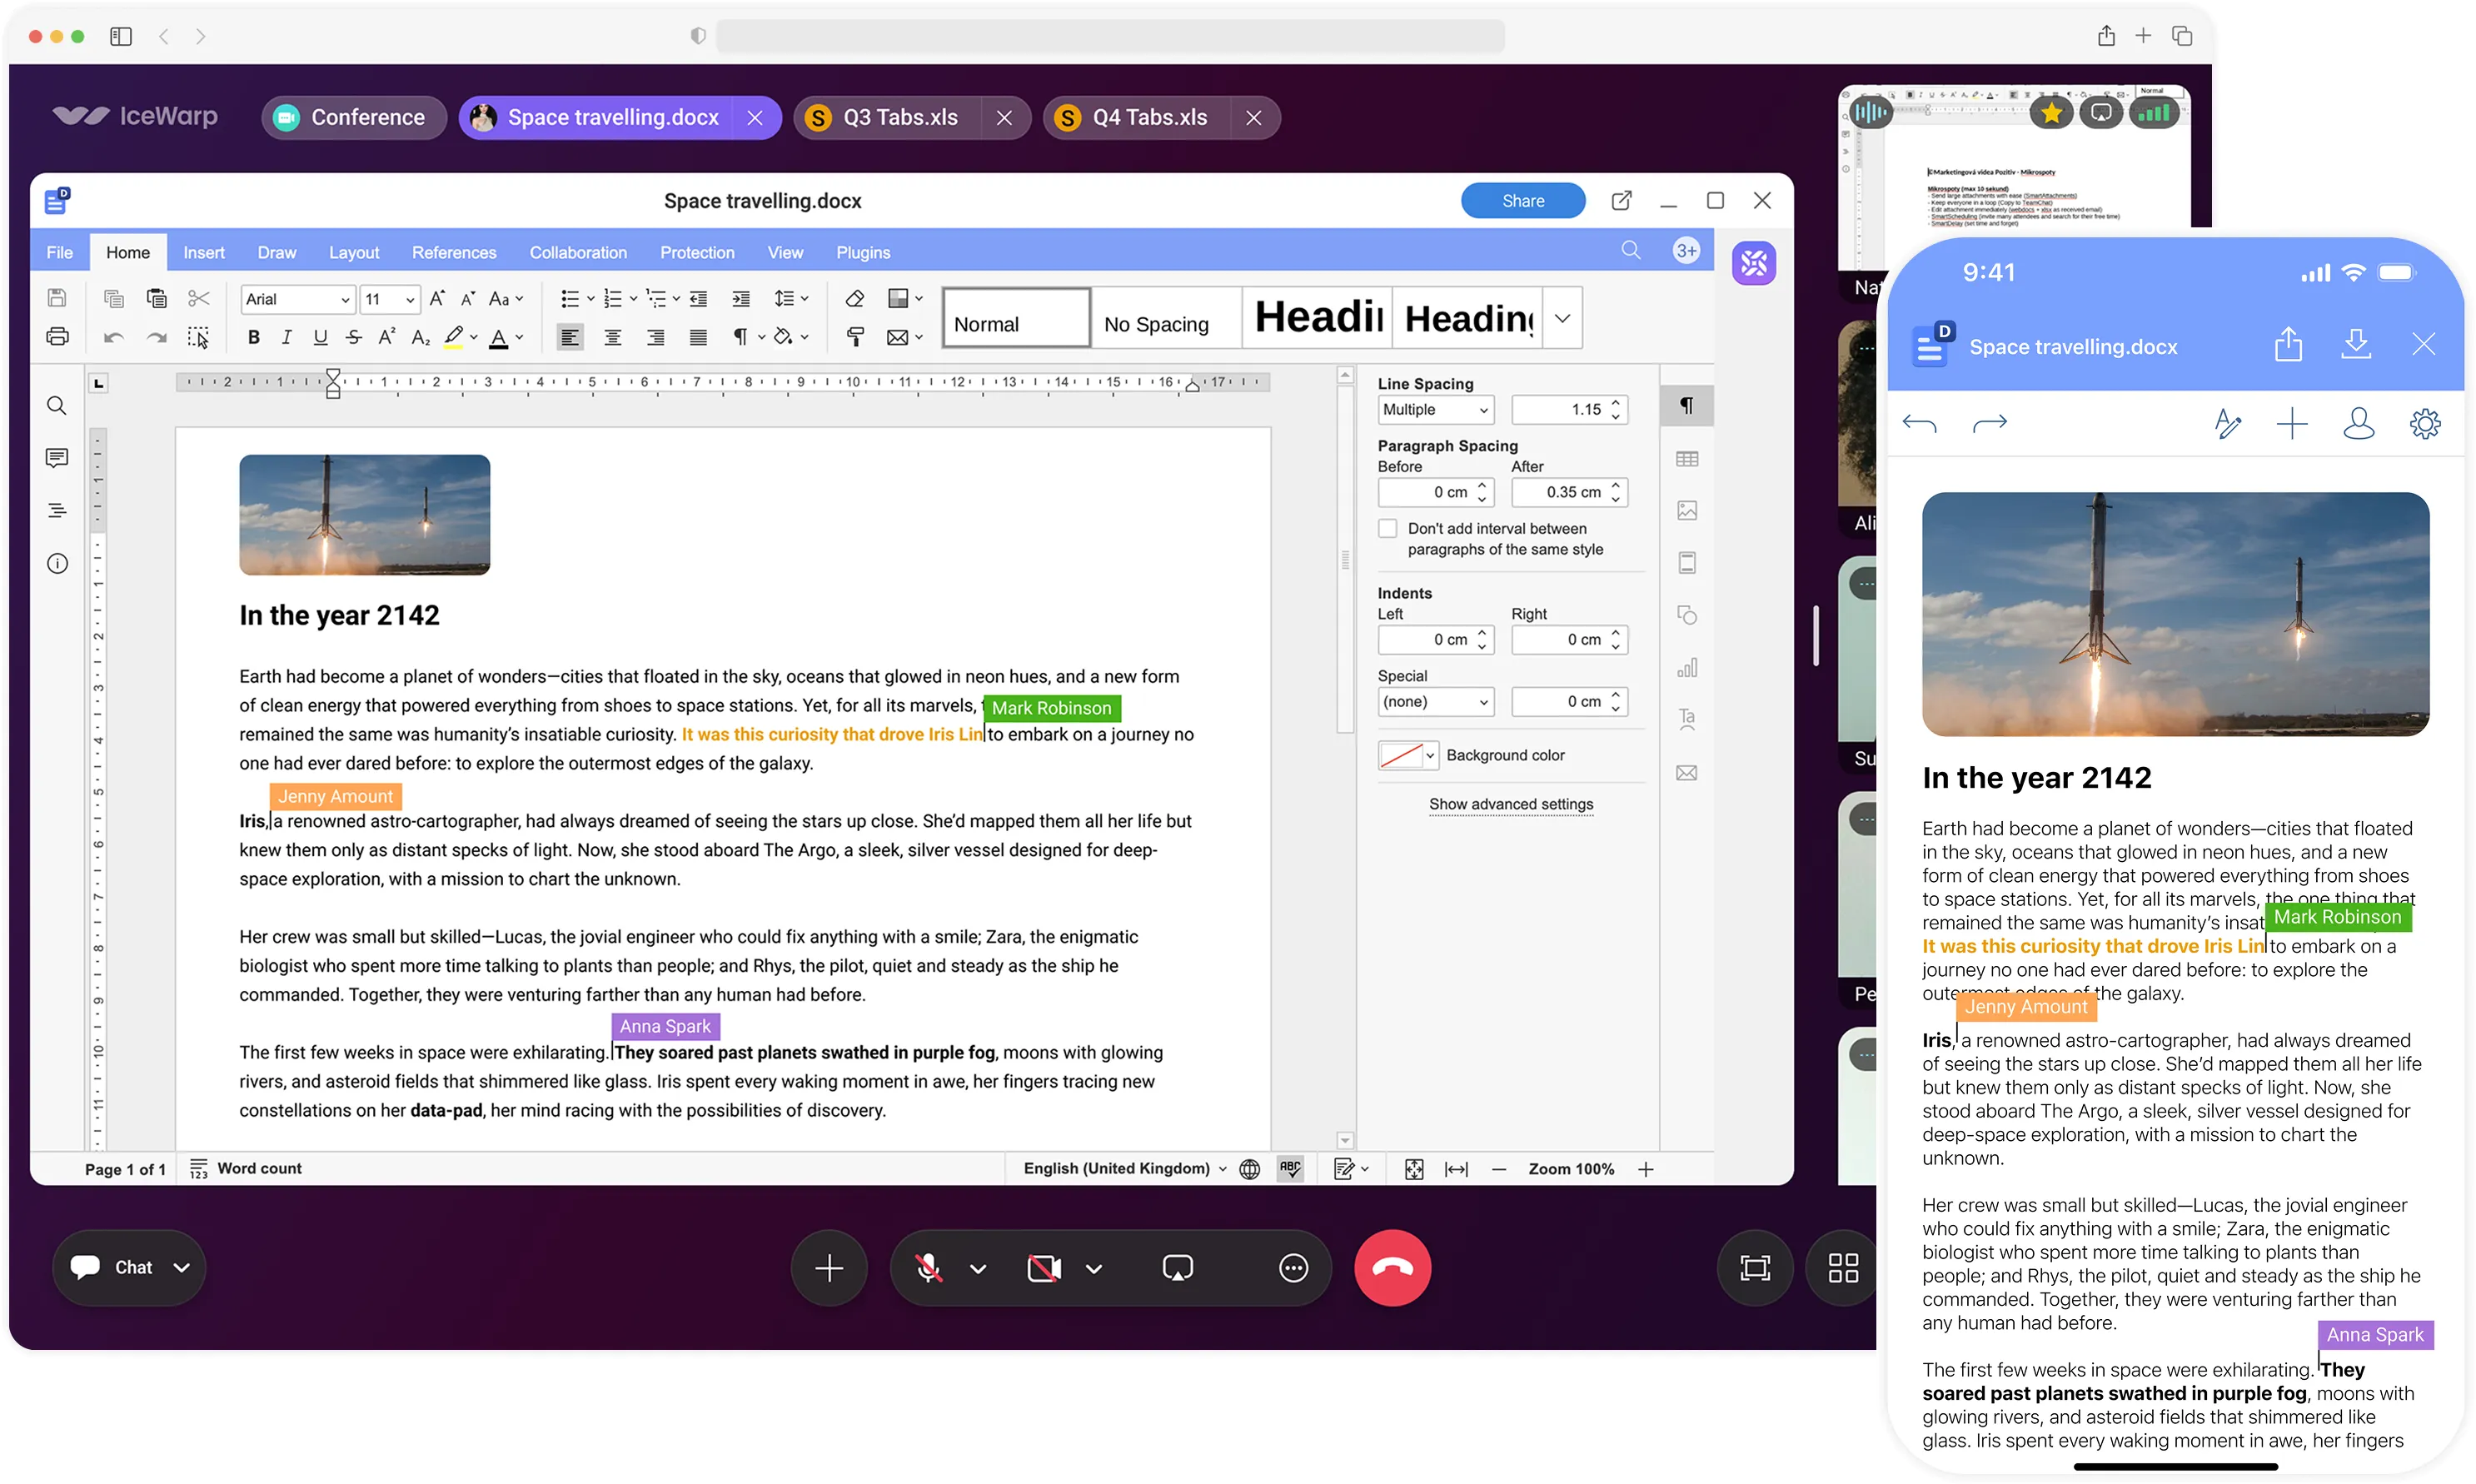2476x1484 pixels.
Task: Click the Bold formatting icon
Action: (x=254, y=338)
